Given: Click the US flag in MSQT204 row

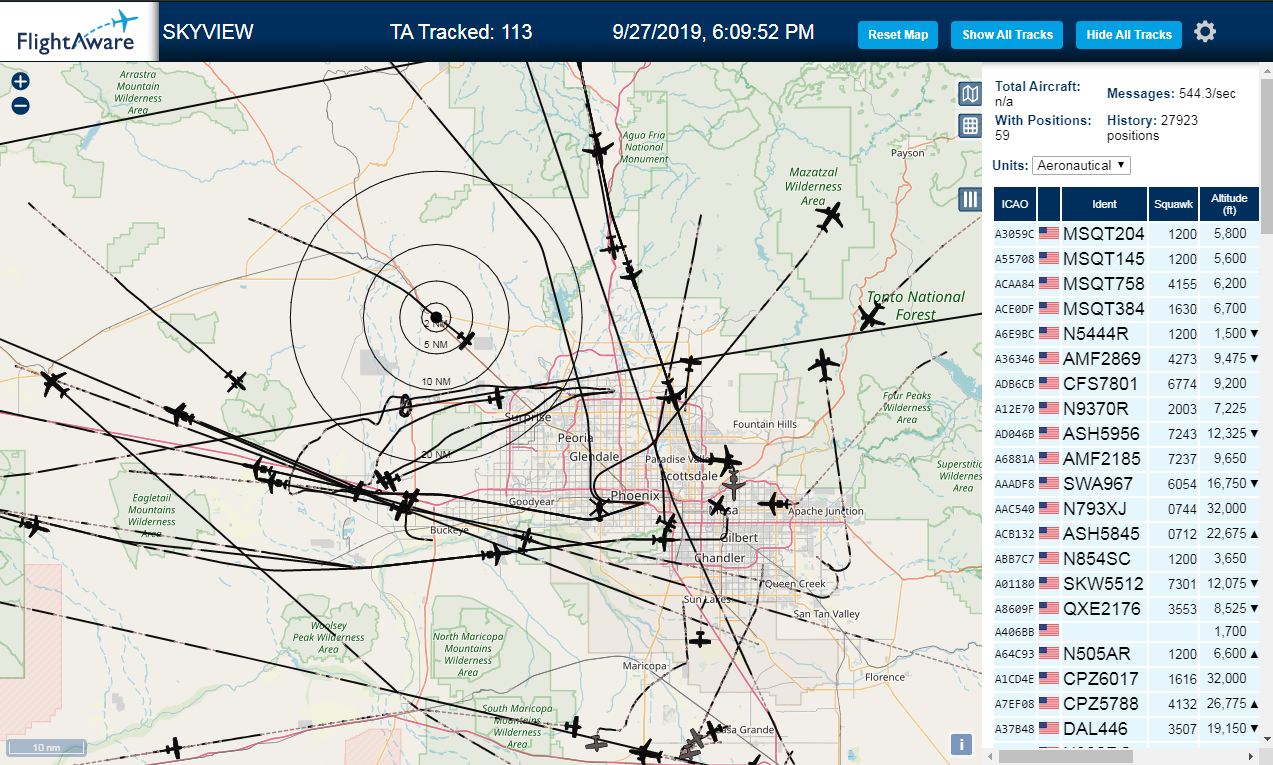Looking at the screenshot, I should click(x=1049, y=234).
